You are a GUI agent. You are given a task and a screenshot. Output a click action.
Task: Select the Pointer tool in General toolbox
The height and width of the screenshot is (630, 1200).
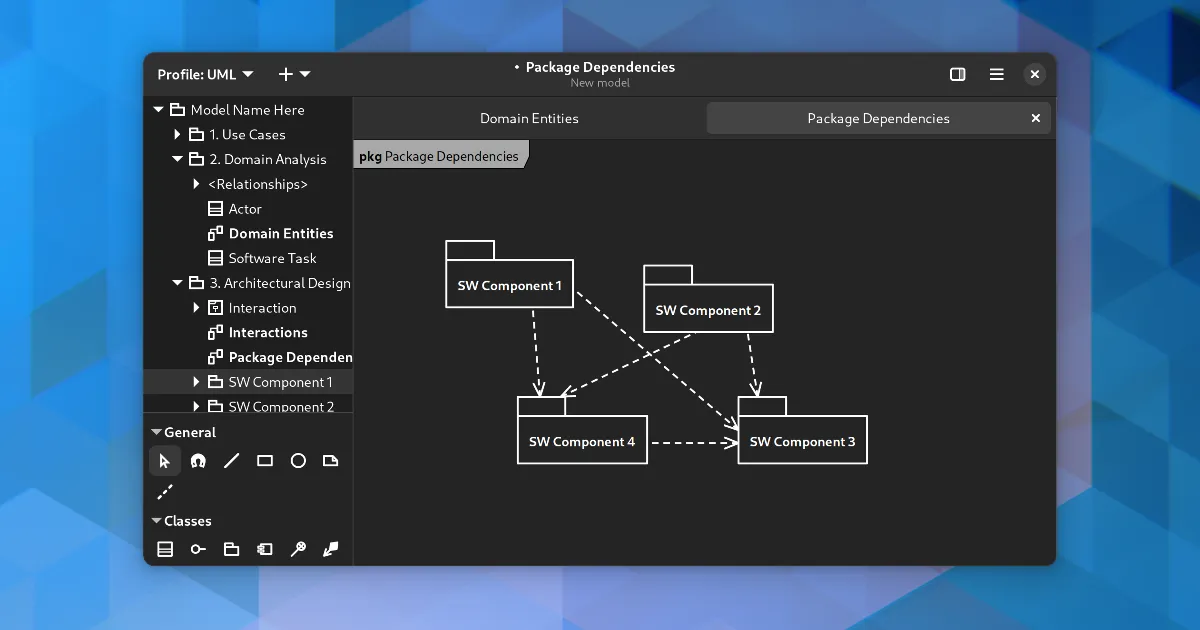(165, 461)
